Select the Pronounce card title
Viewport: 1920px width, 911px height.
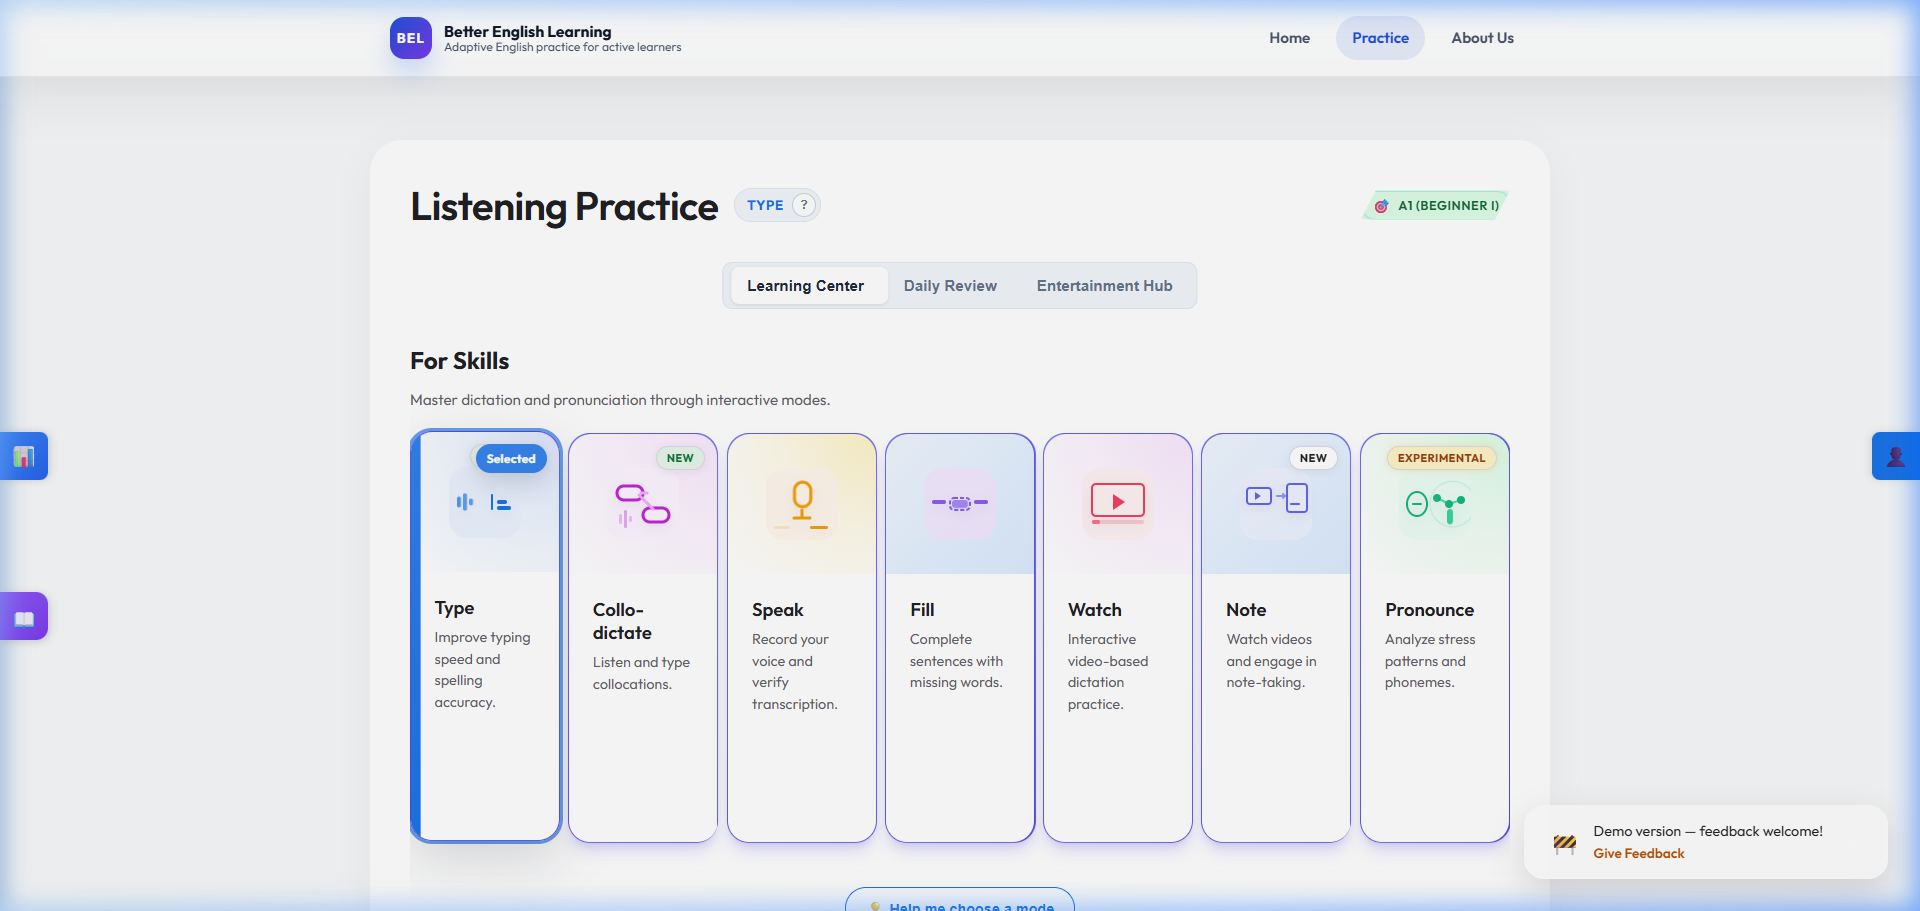[x=1429, y=610]
